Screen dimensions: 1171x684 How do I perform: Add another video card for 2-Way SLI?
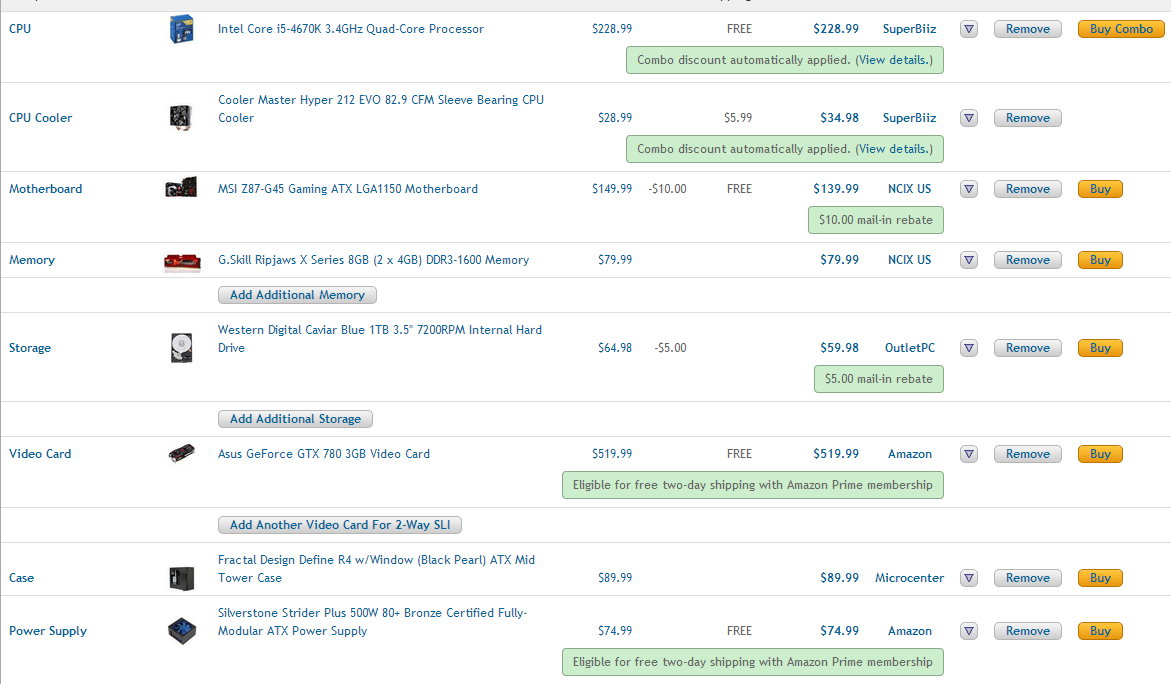tap(340, 525)
